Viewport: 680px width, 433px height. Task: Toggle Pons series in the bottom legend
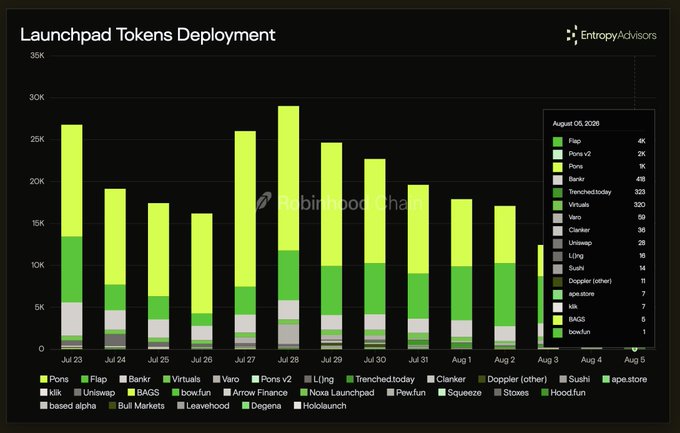pyautogui.click(x=54, y=379)
